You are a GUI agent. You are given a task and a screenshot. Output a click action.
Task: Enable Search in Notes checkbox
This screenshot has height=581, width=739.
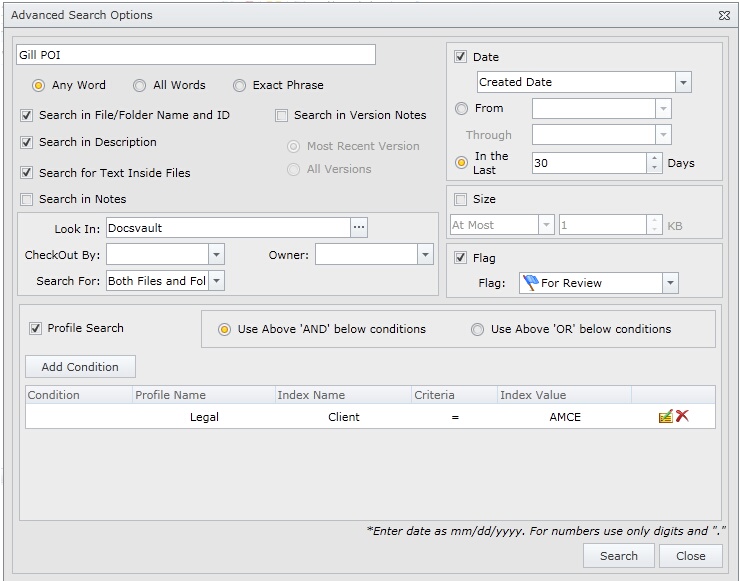coord(27,200)
